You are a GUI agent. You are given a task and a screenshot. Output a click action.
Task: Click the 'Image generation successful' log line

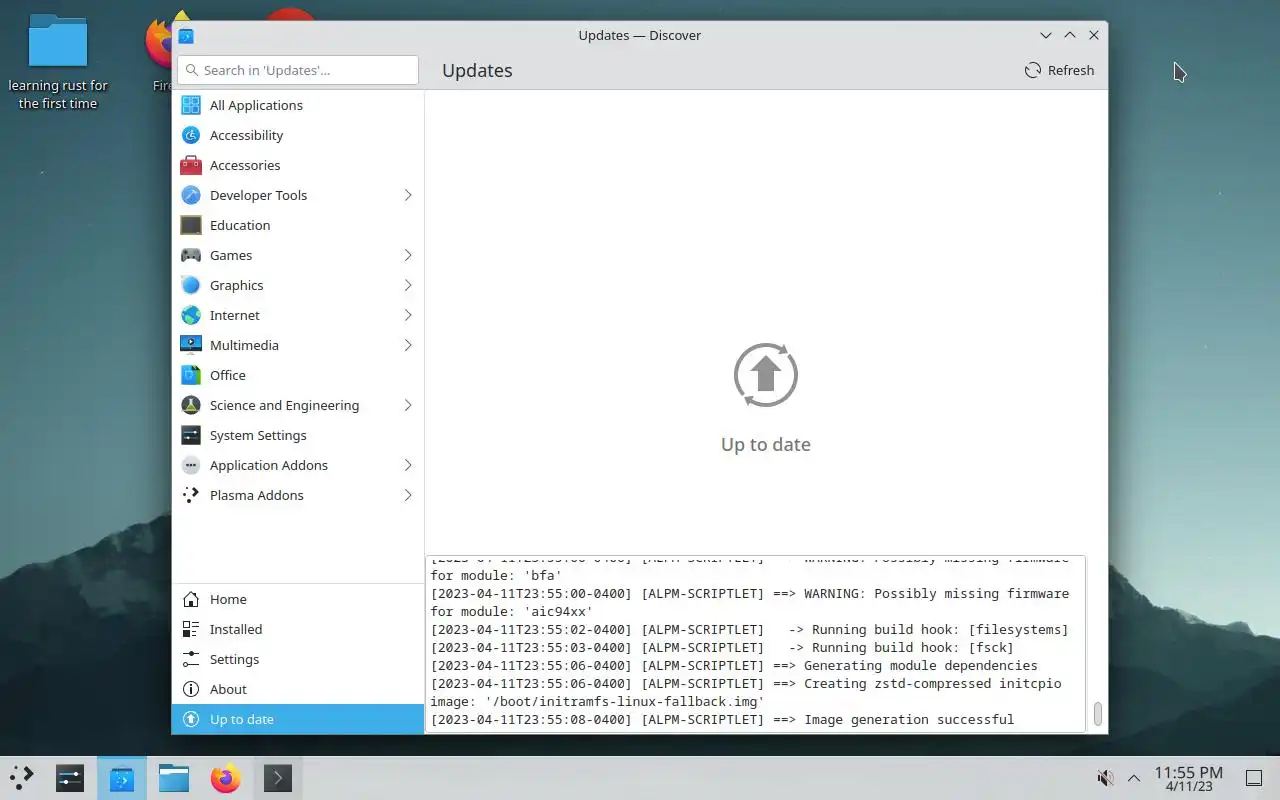click(722, 719)
